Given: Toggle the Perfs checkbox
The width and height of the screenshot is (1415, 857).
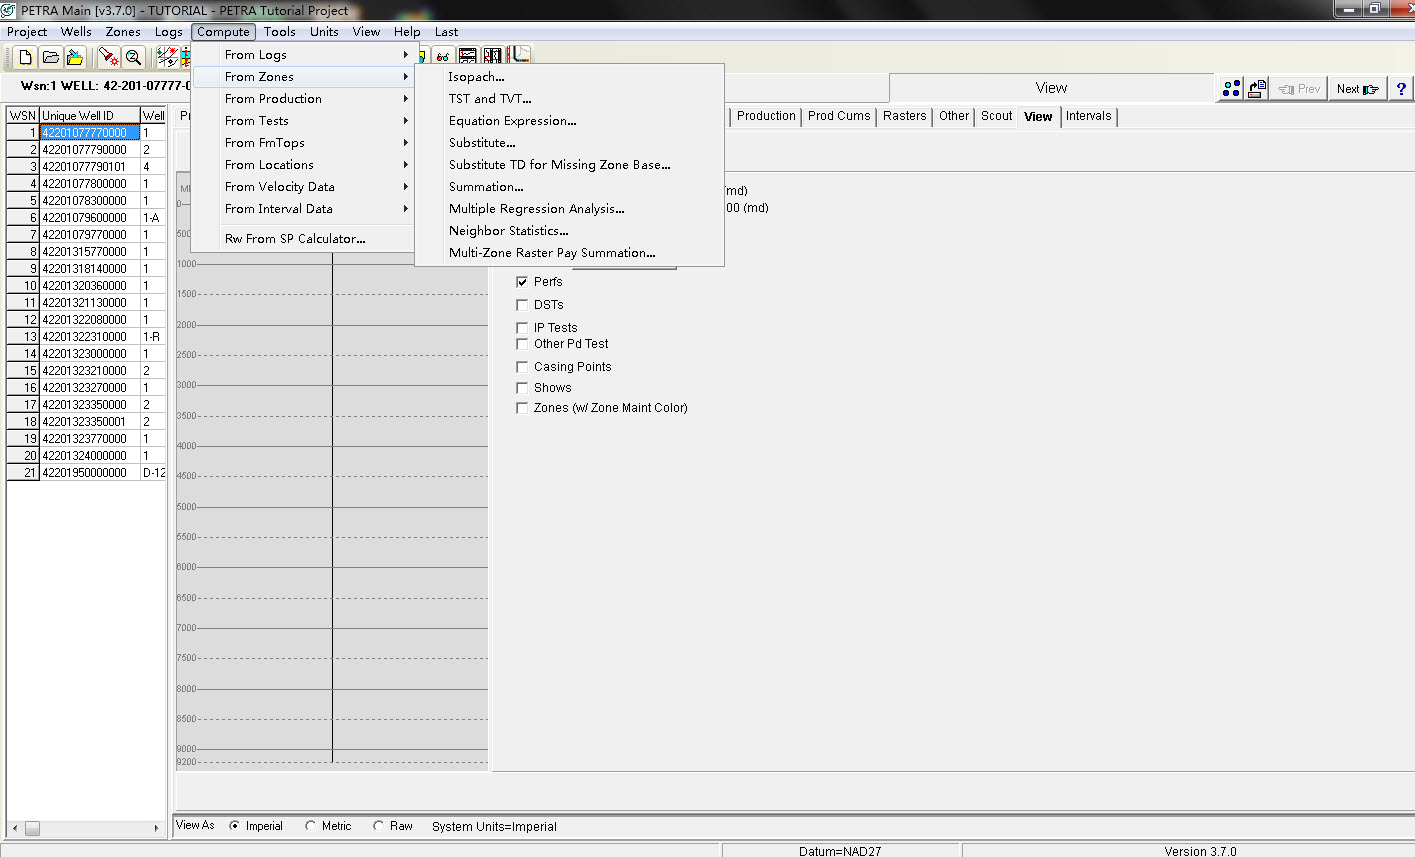Looking at the screenshot, I should (522, 282).
